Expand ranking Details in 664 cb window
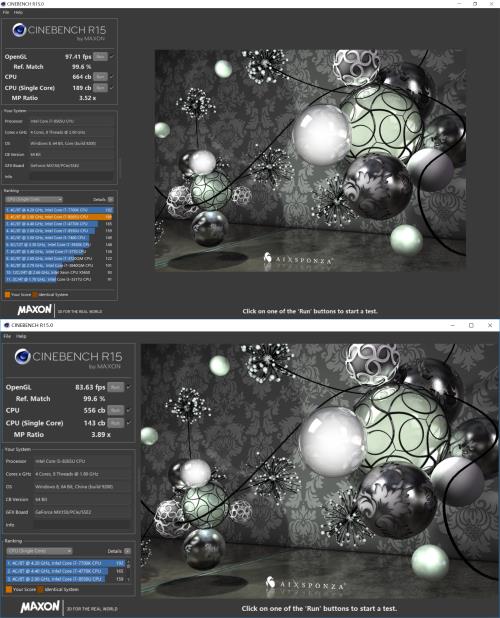Image resolution: width=500 pixels, height=618 pixels. [111, 199]
